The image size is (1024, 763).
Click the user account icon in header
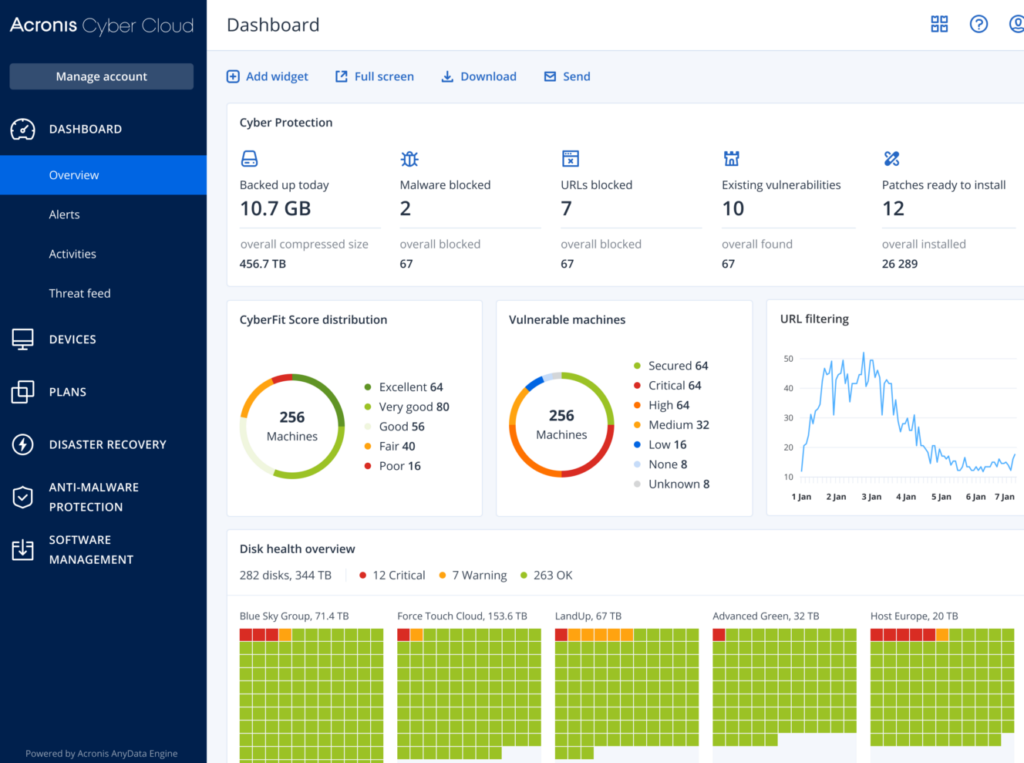[x=1016, y=25]
